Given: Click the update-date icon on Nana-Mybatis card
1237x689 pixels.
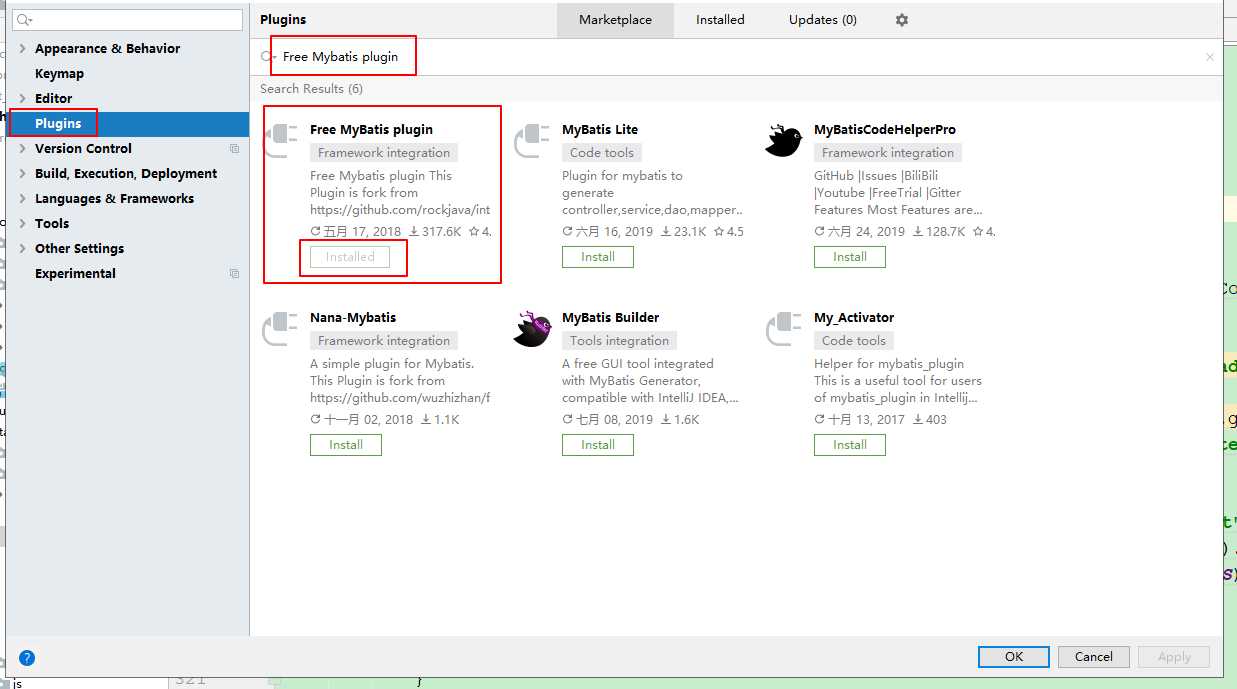Looking at the screenshot, I should 316,420.
